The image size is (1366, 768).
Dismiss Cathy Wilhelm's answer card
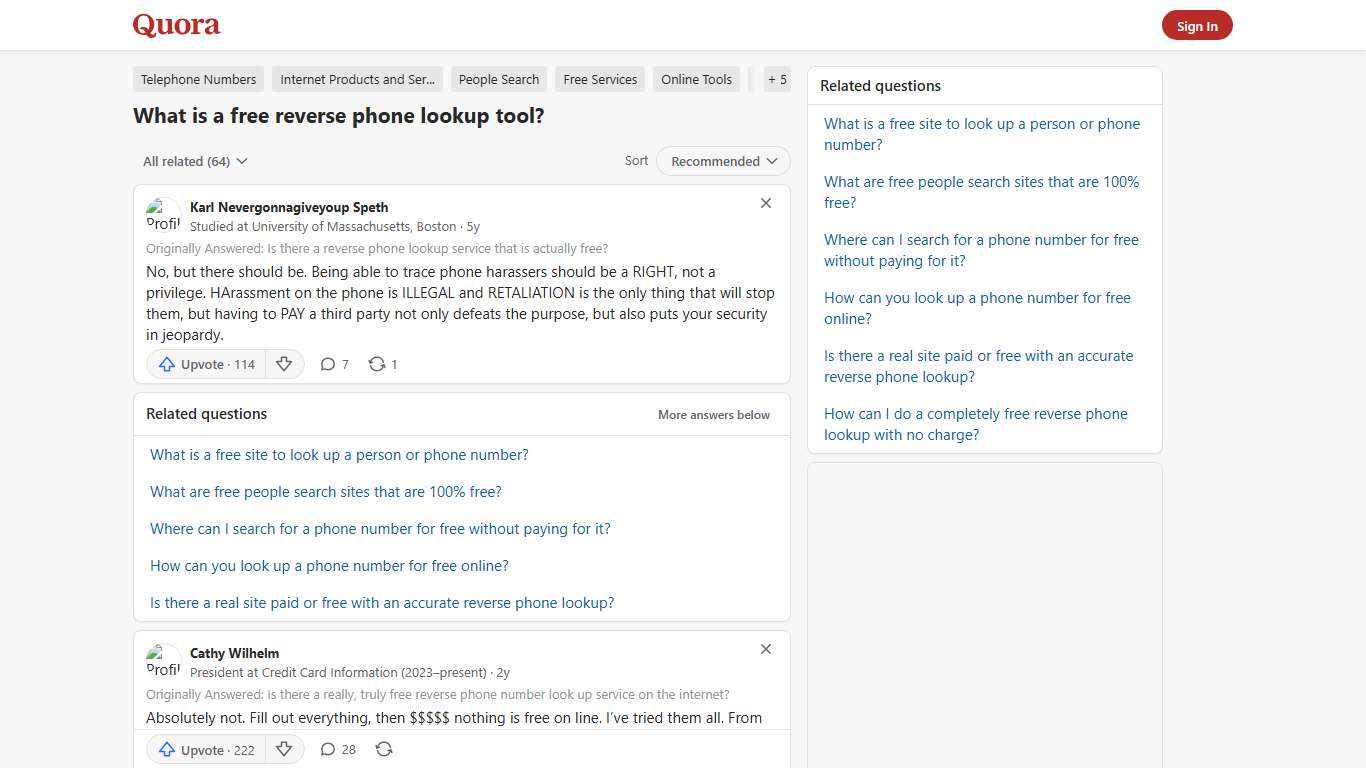click(x=766, y=649)
